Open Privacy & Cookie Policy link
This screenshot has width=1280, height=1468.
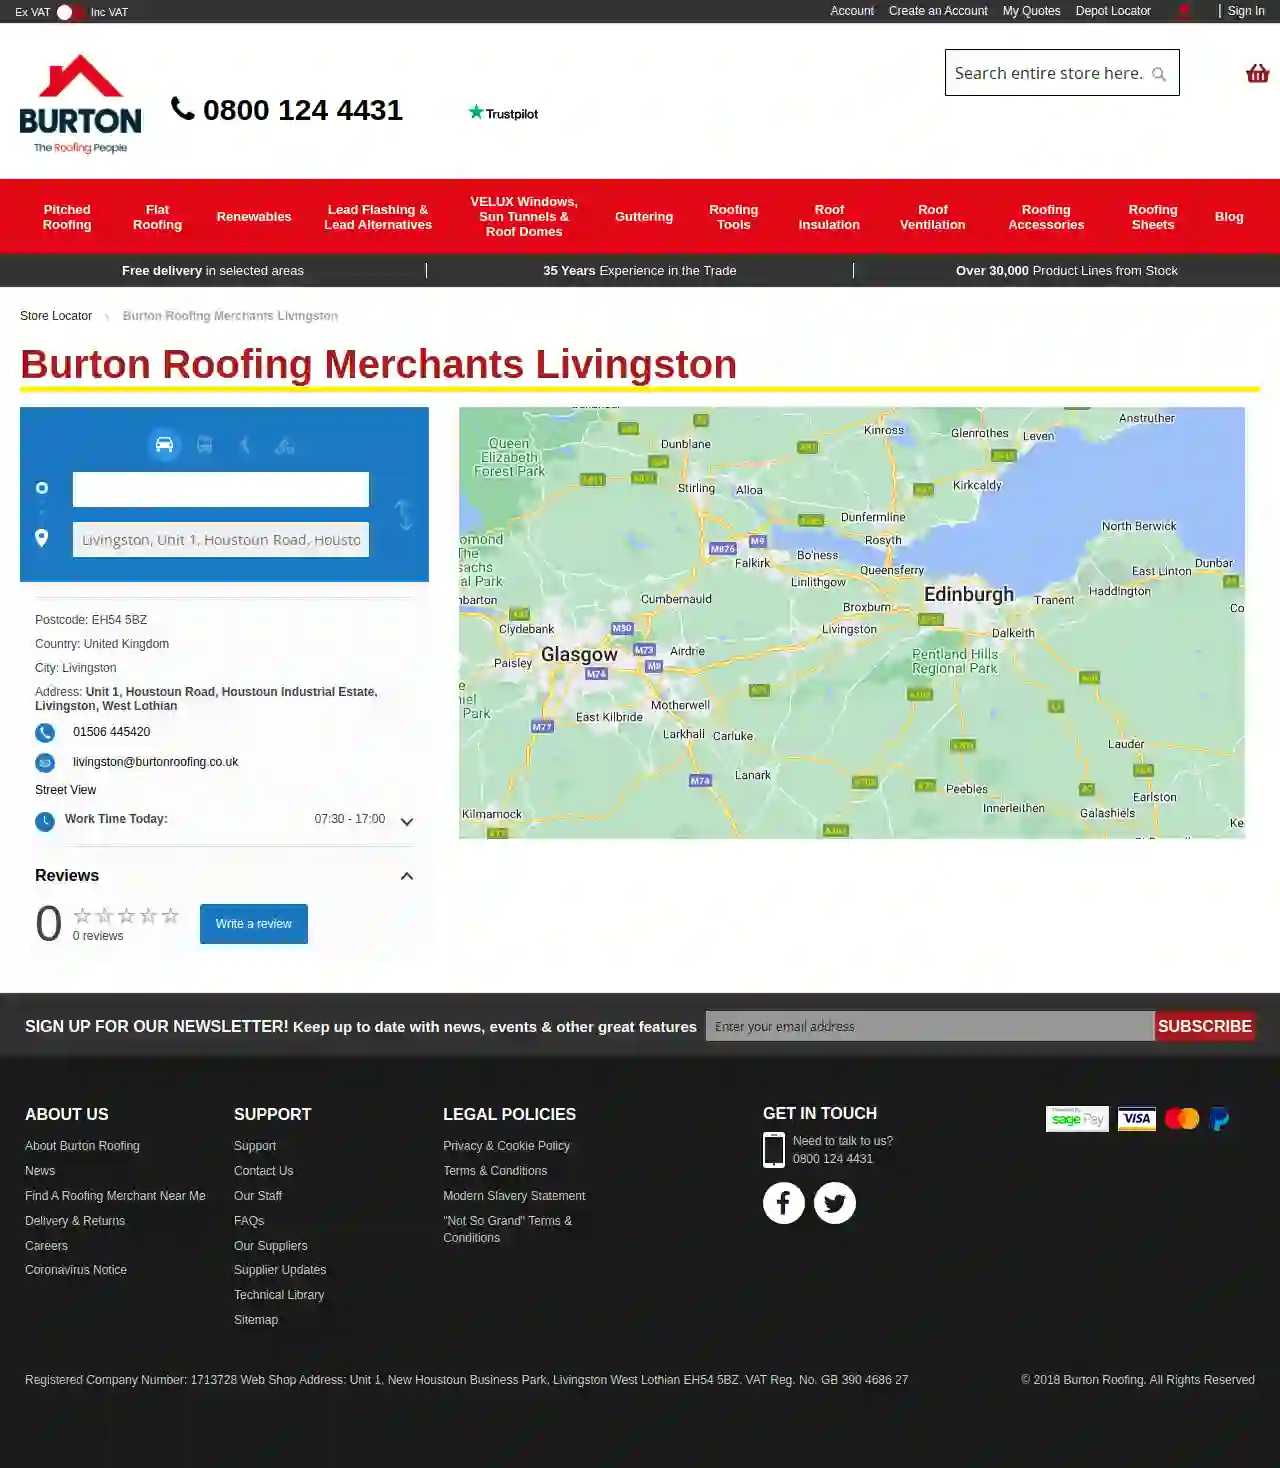point(506,1146)
